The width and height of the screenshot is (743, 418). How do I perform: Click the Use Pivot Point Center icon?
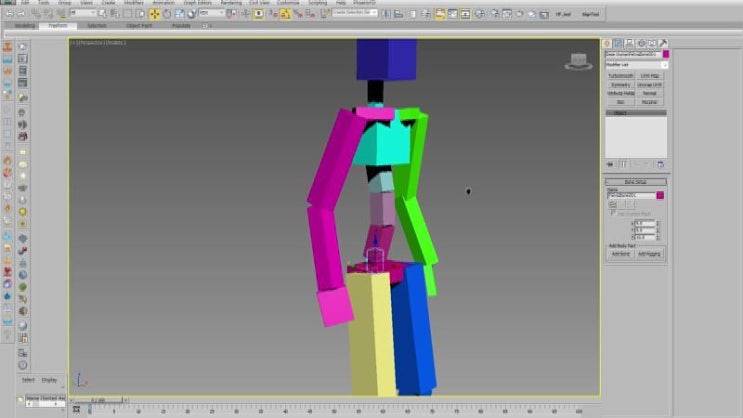(x=231, y=14)
